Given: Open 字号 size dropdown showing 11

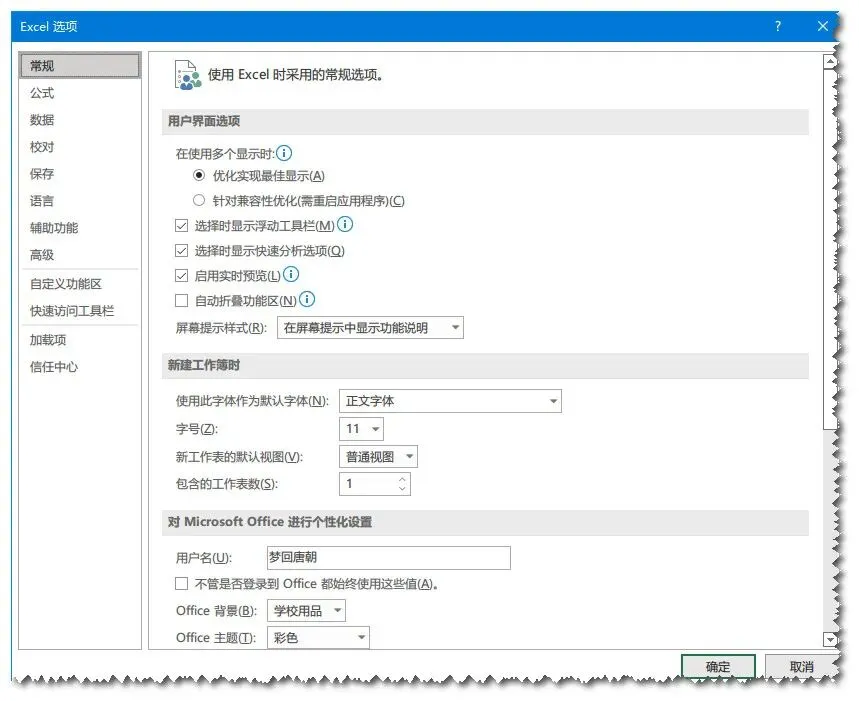Looking at the screenshot, I should click(362, 429).
